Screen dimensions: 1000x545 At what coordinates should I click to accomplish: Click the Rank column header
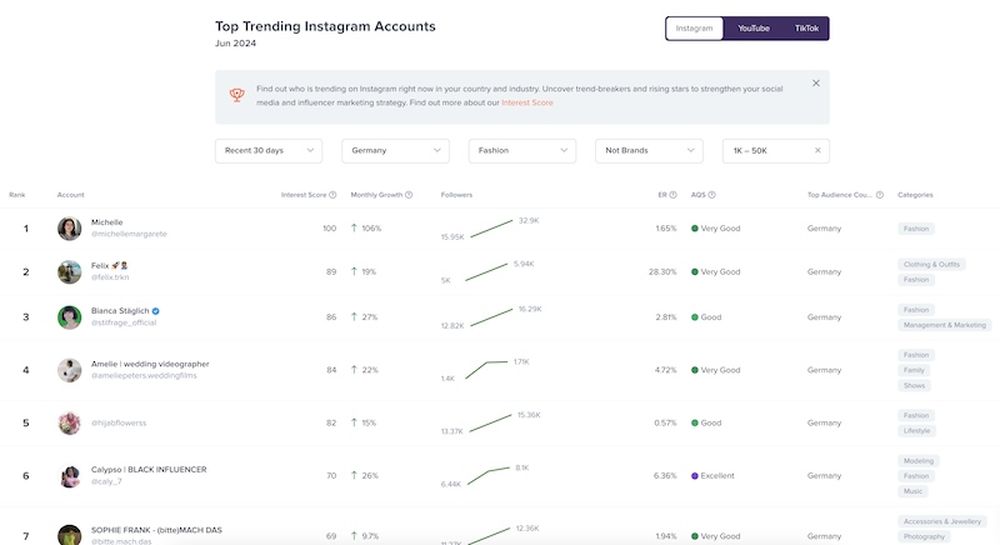pos(17,195)
